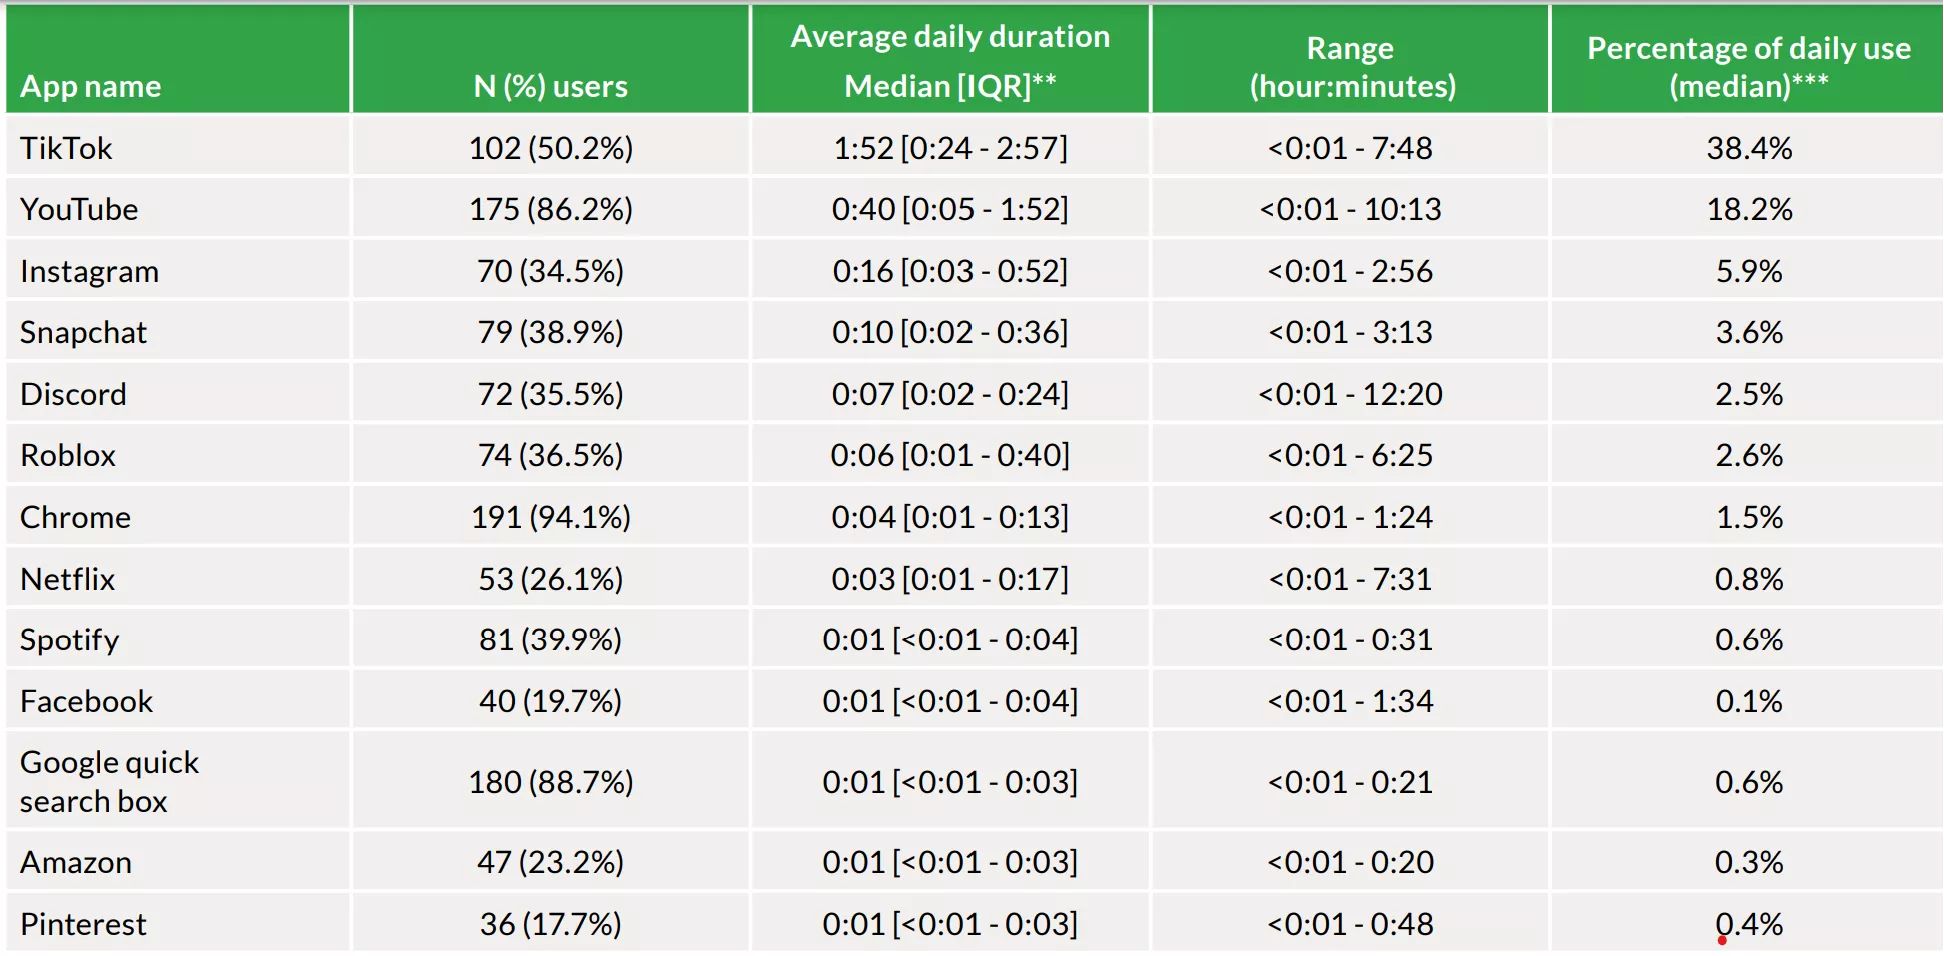This screenshot has height=956, width=1944.
Task: Select Discord's 2.5% daily use cell
Action: [x=1748, y=394]
